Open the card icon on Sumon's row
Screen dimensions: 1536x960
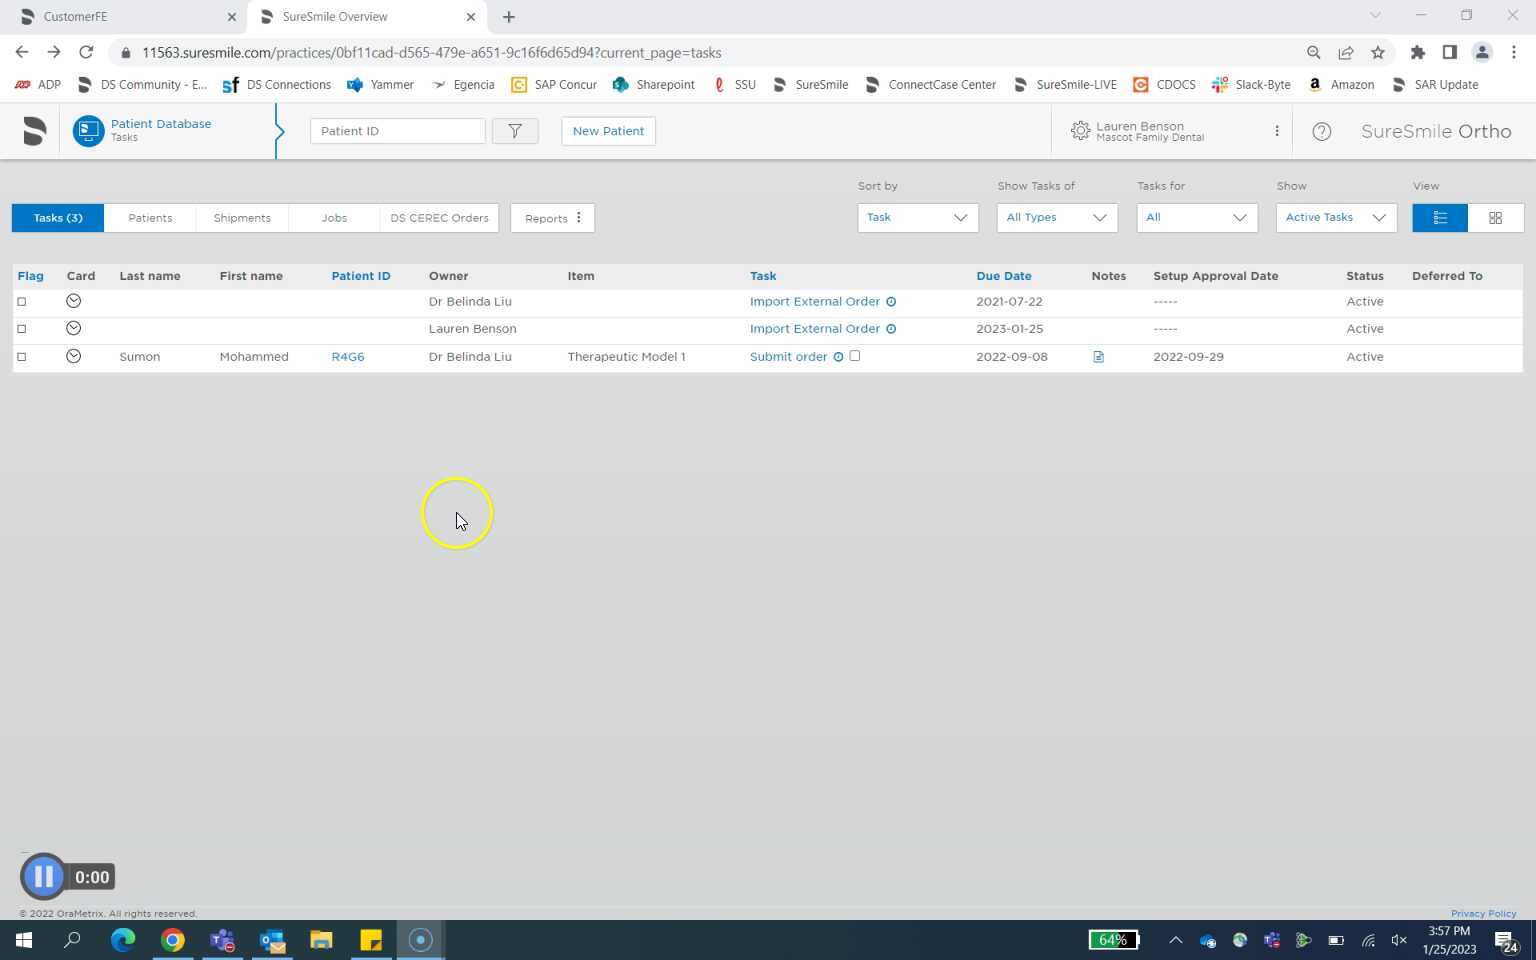[73, 356]
